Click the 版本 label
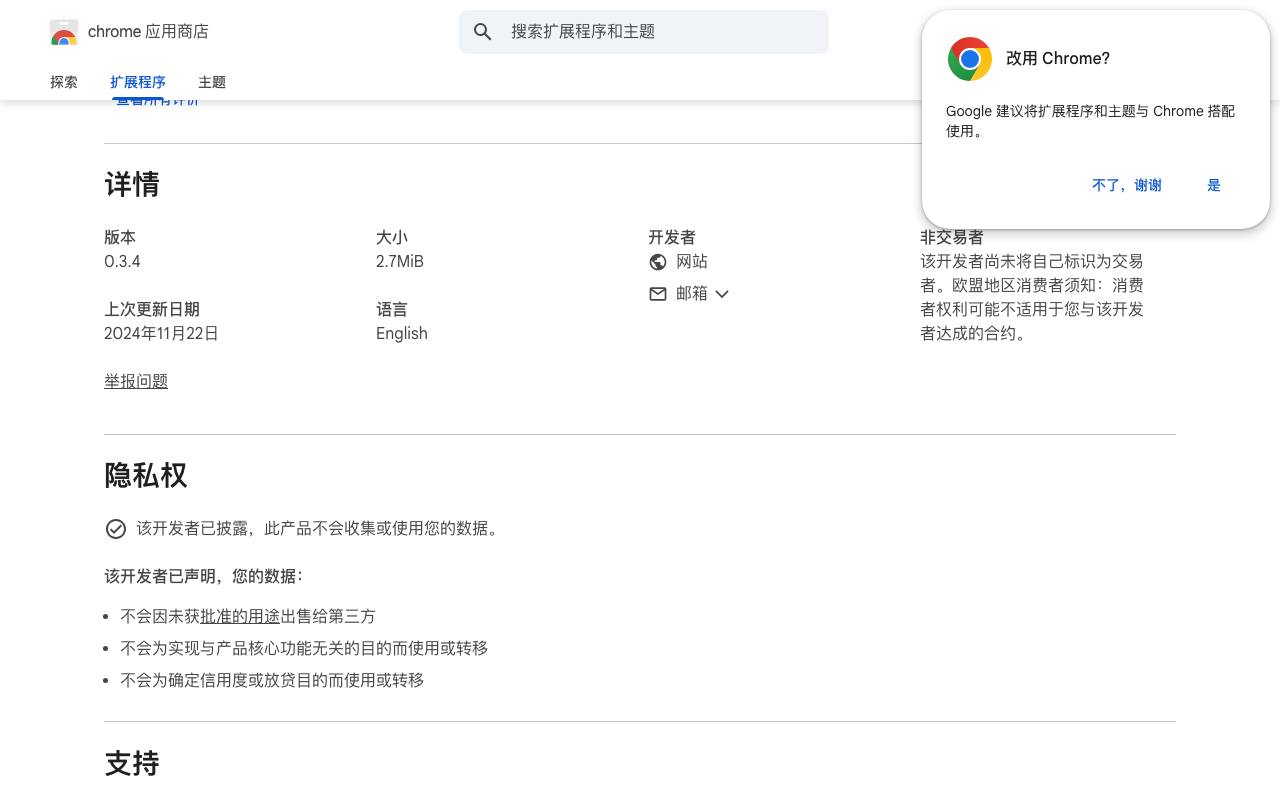1280x800 pixels. (x=120, y=238)
